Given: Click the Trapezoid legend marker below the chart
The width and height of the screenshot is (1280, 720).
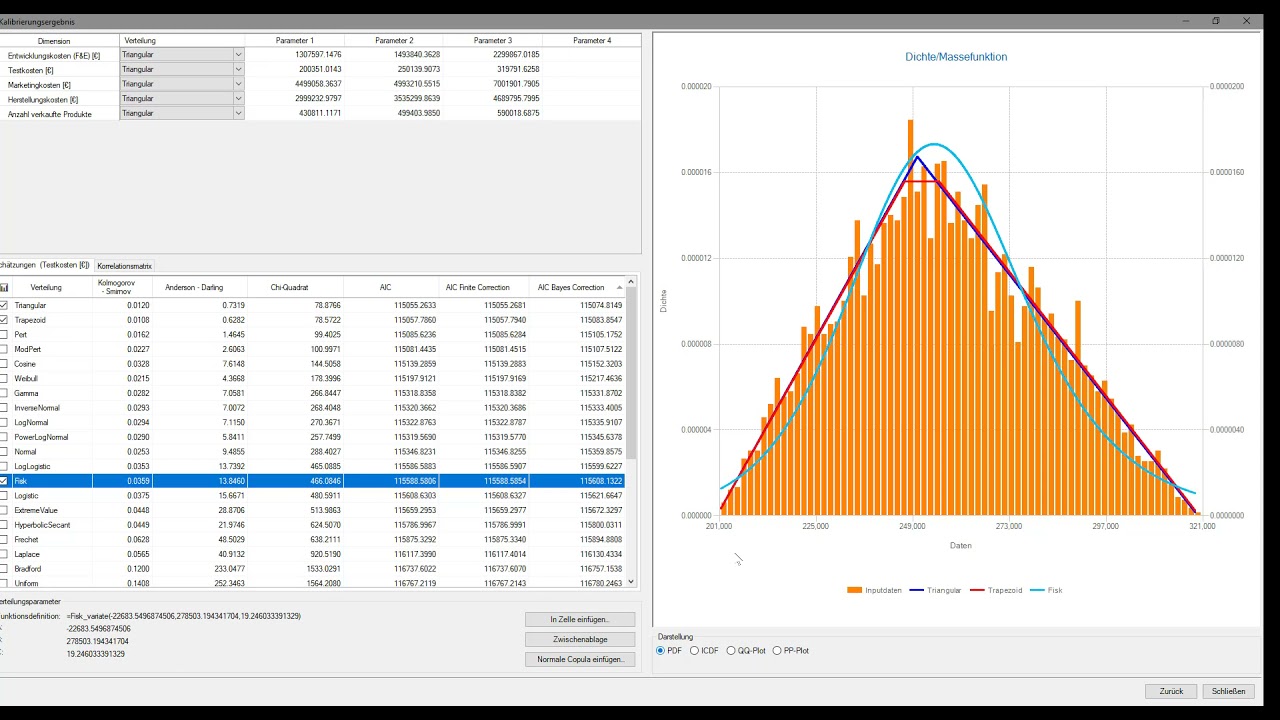Looking at the screenshot, I should tap(976, 590).
